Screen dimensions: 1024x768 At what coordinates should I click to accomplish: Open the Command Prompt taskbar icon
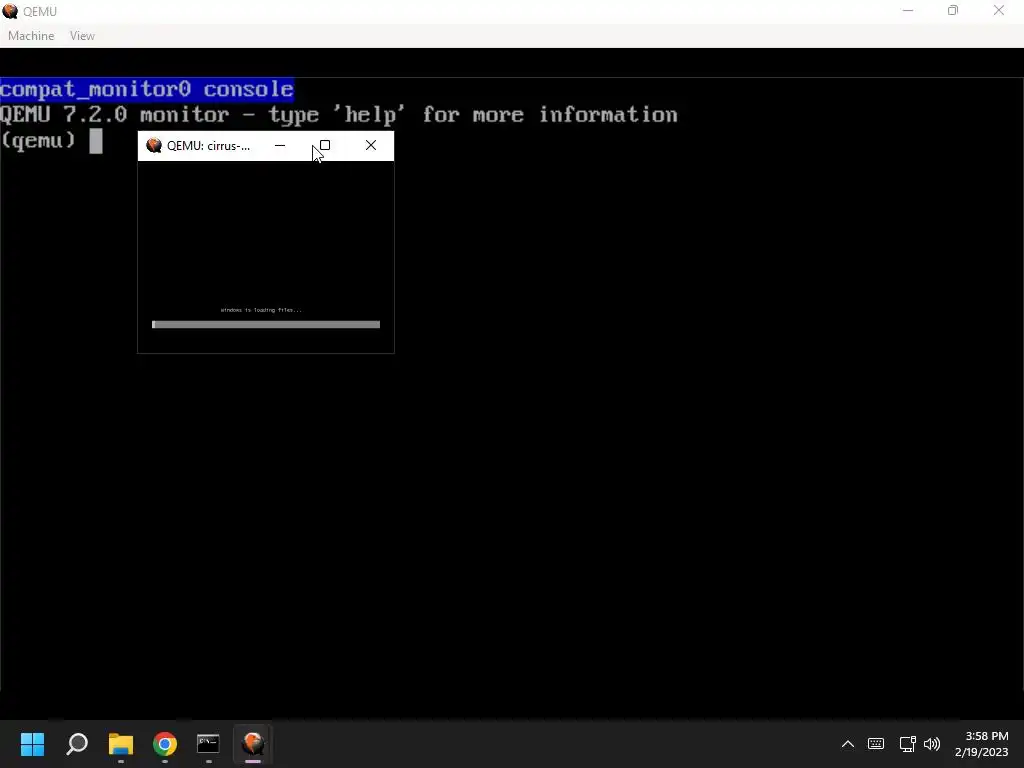click(x=208, y=744)
